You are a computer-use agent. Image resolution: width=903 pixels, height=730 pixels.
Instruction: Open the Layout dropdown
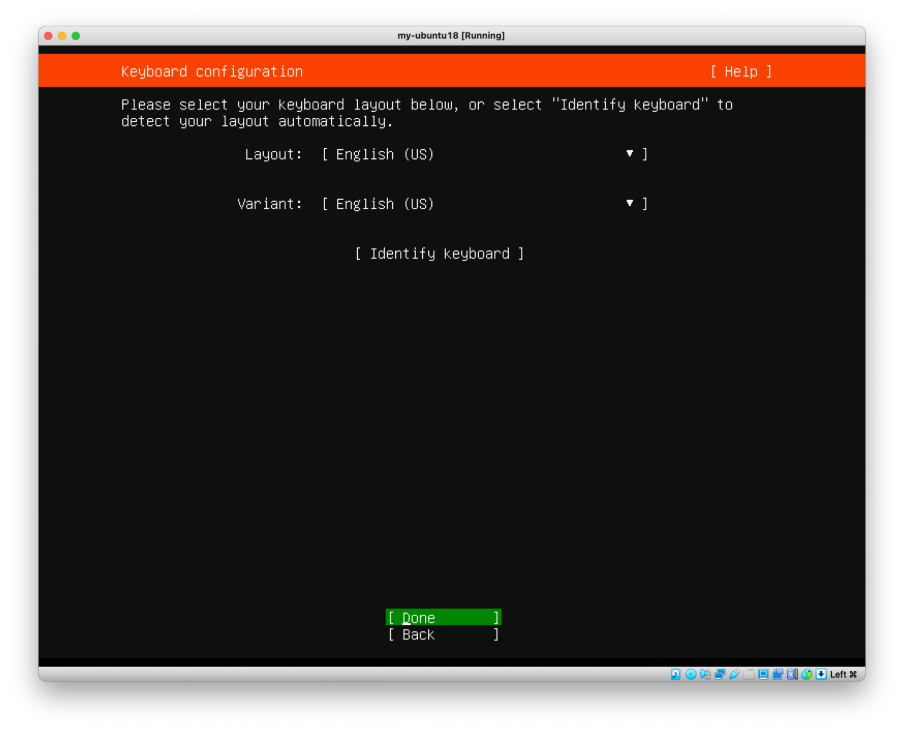[x=484, y=154]
